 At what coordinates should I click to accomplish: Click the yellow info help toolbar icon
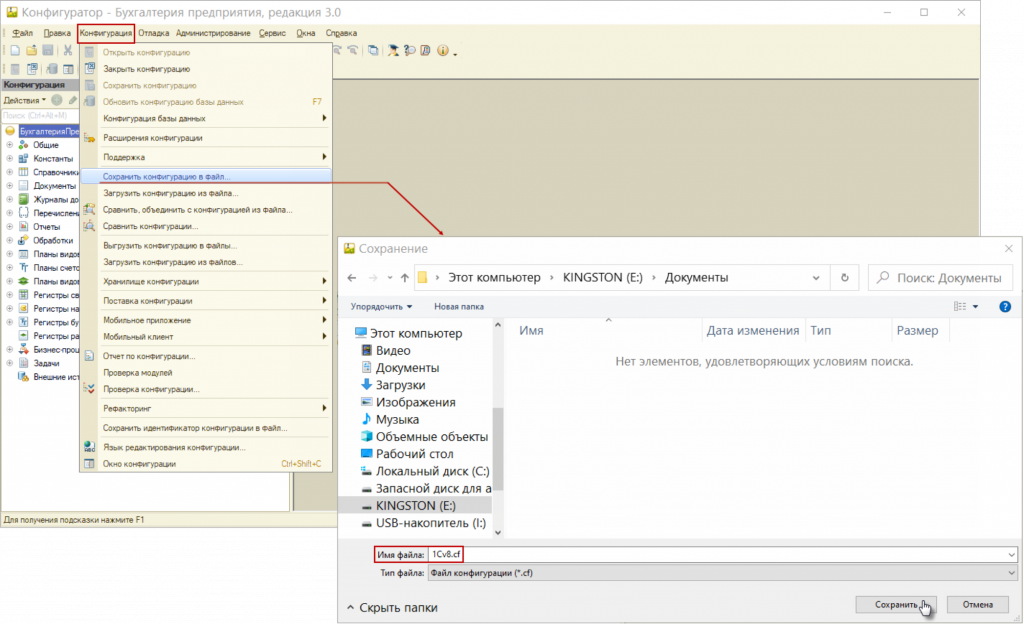(442, 51)
